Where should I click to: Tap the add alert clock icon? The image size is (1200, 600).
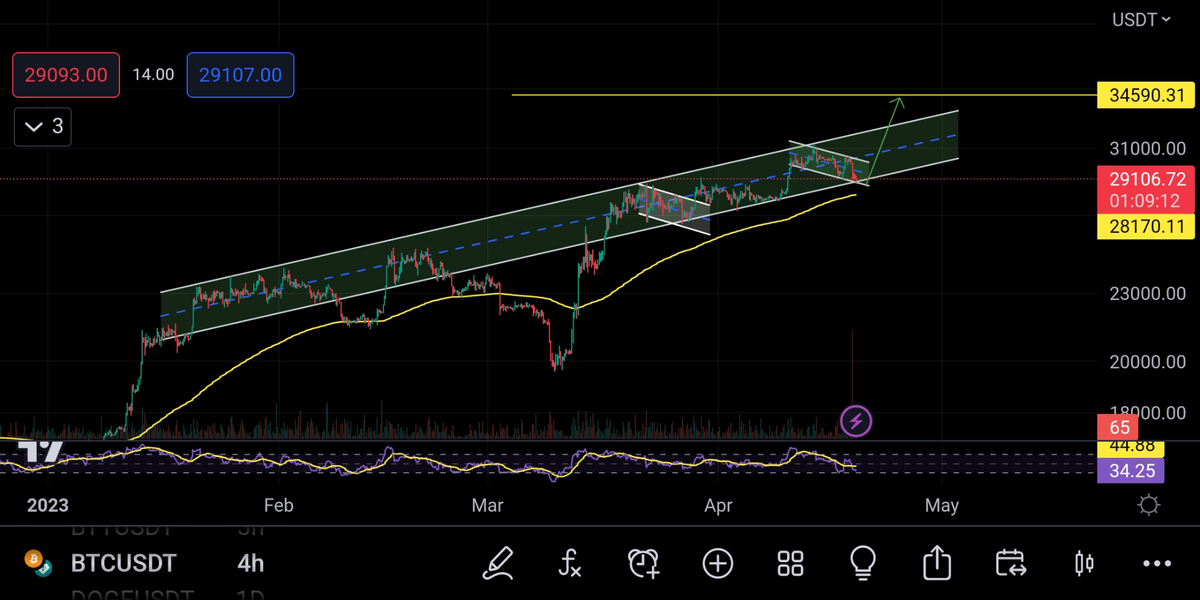(x=644, y=563)
